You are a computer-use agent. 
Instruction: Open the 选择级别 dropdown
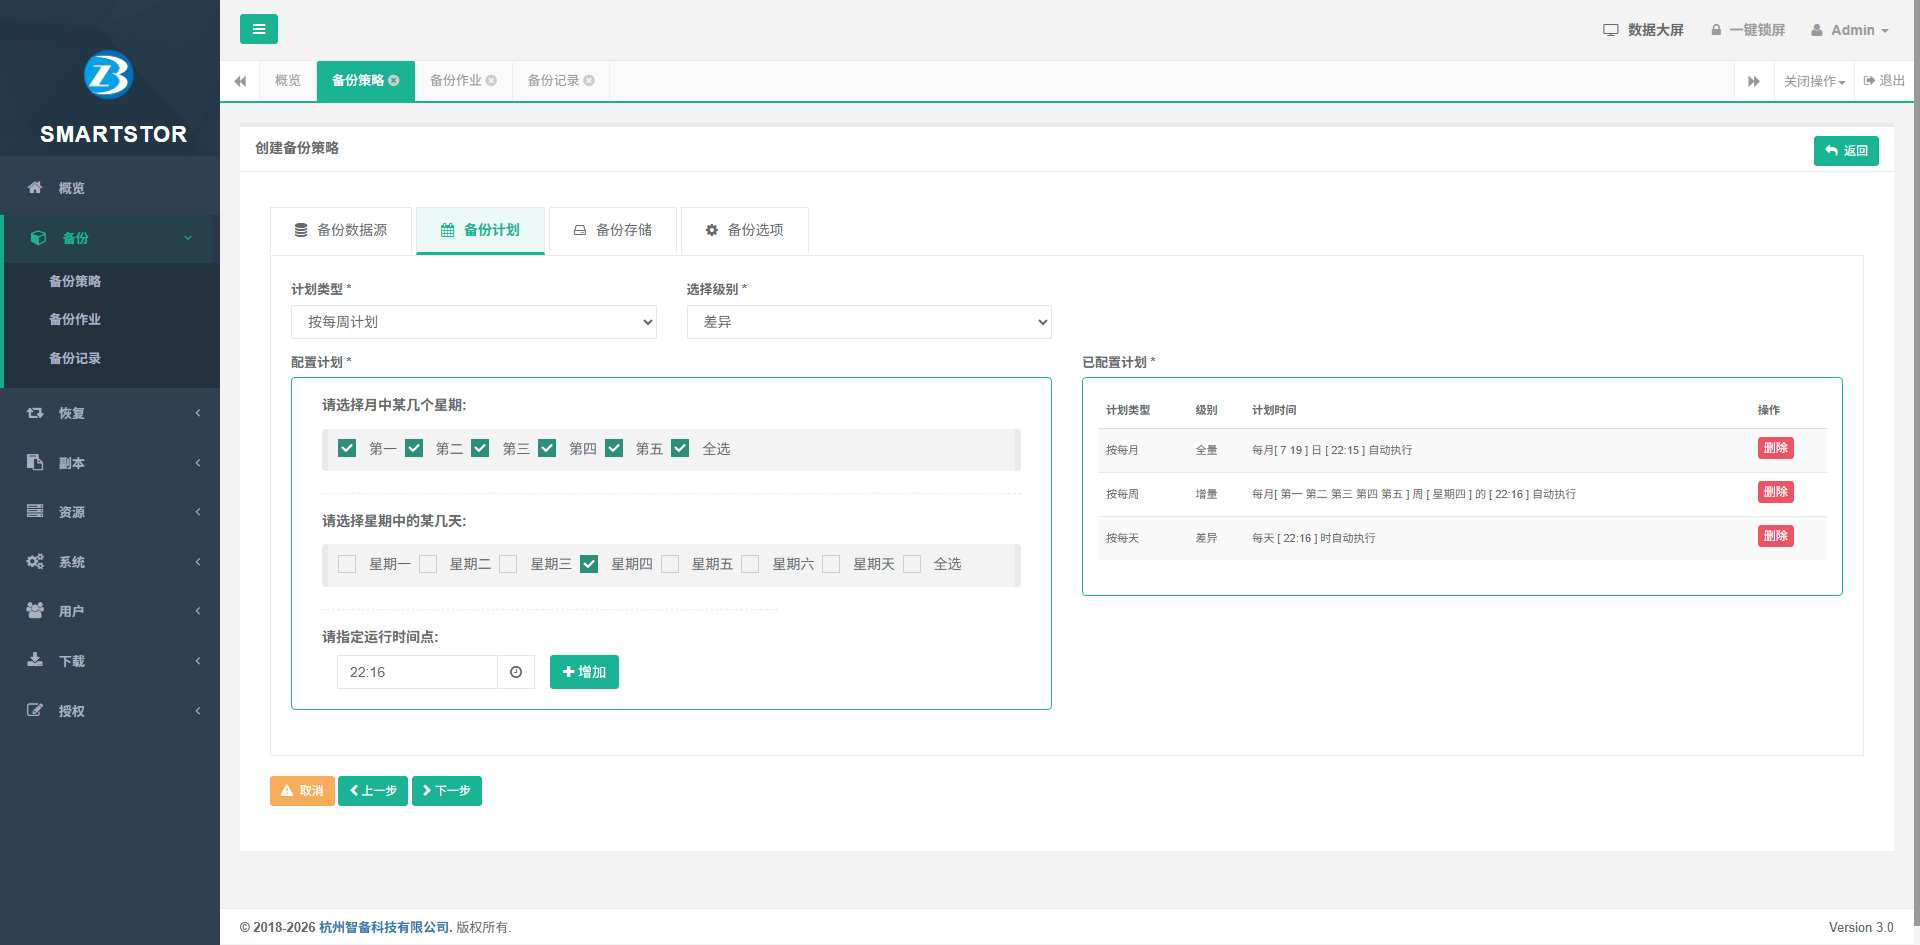point(869,322)
